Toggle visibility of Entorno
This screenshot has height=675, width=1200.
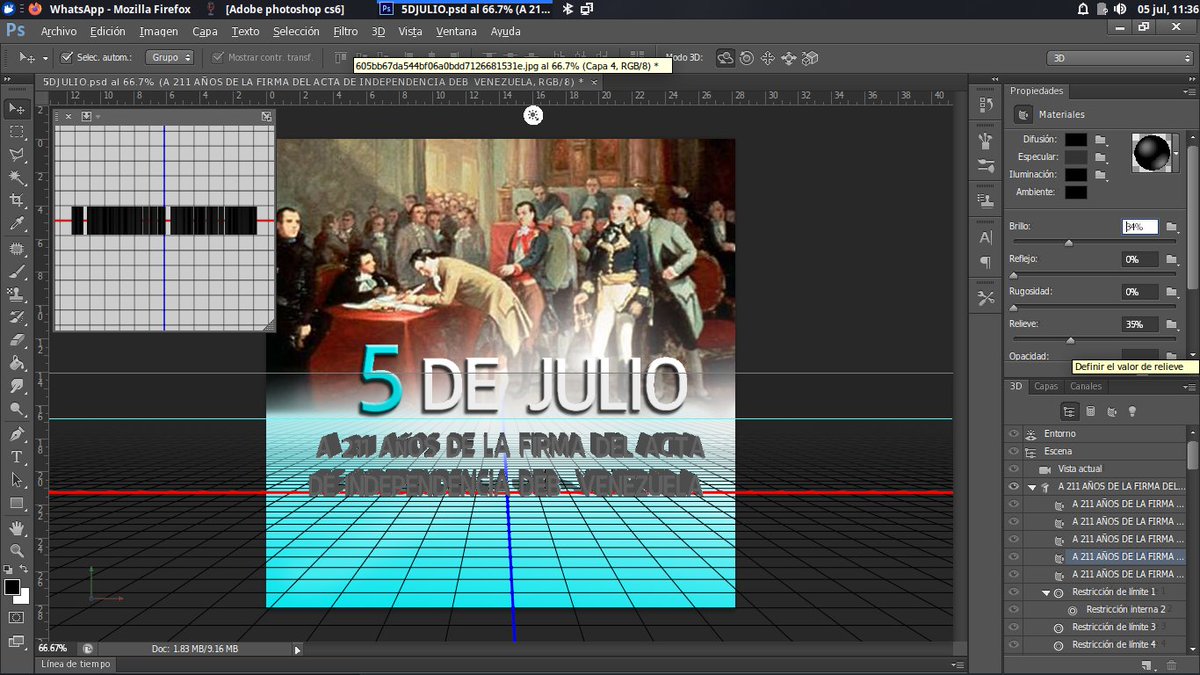pyautogui.click(x=1014, y=434)
